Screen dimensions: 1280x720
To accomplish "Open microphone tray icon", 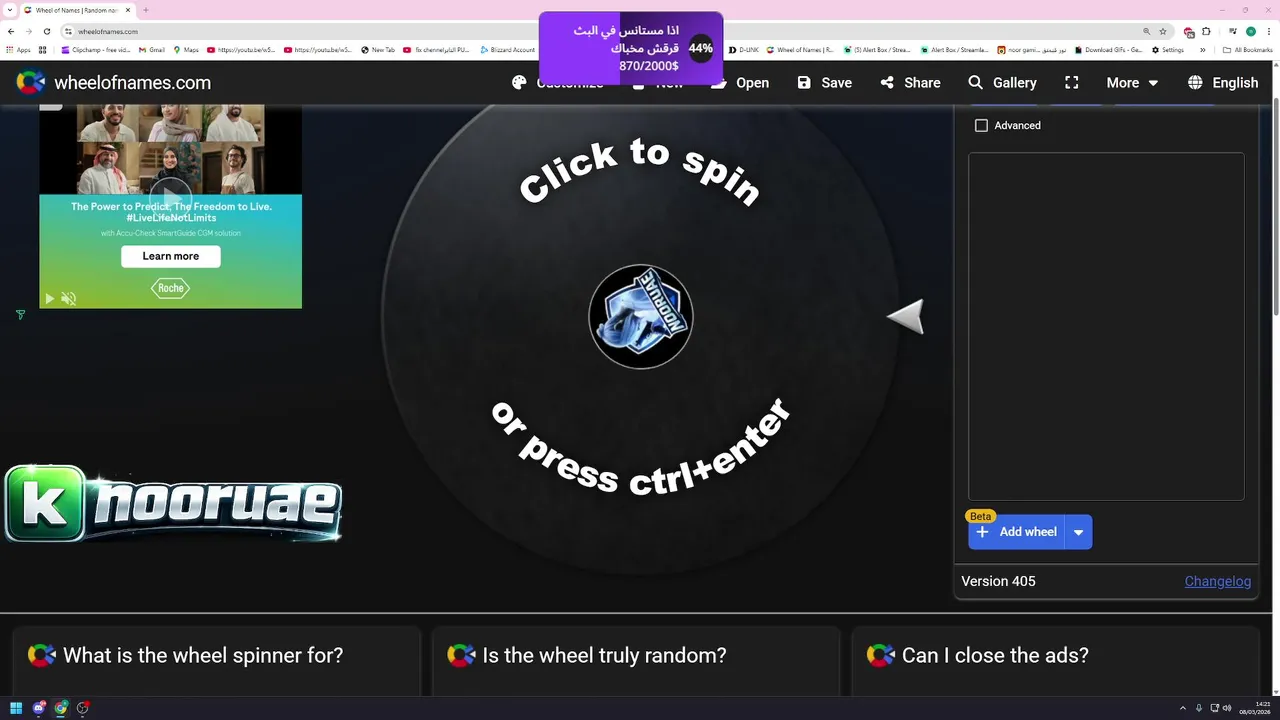I will coord(1198,708).
